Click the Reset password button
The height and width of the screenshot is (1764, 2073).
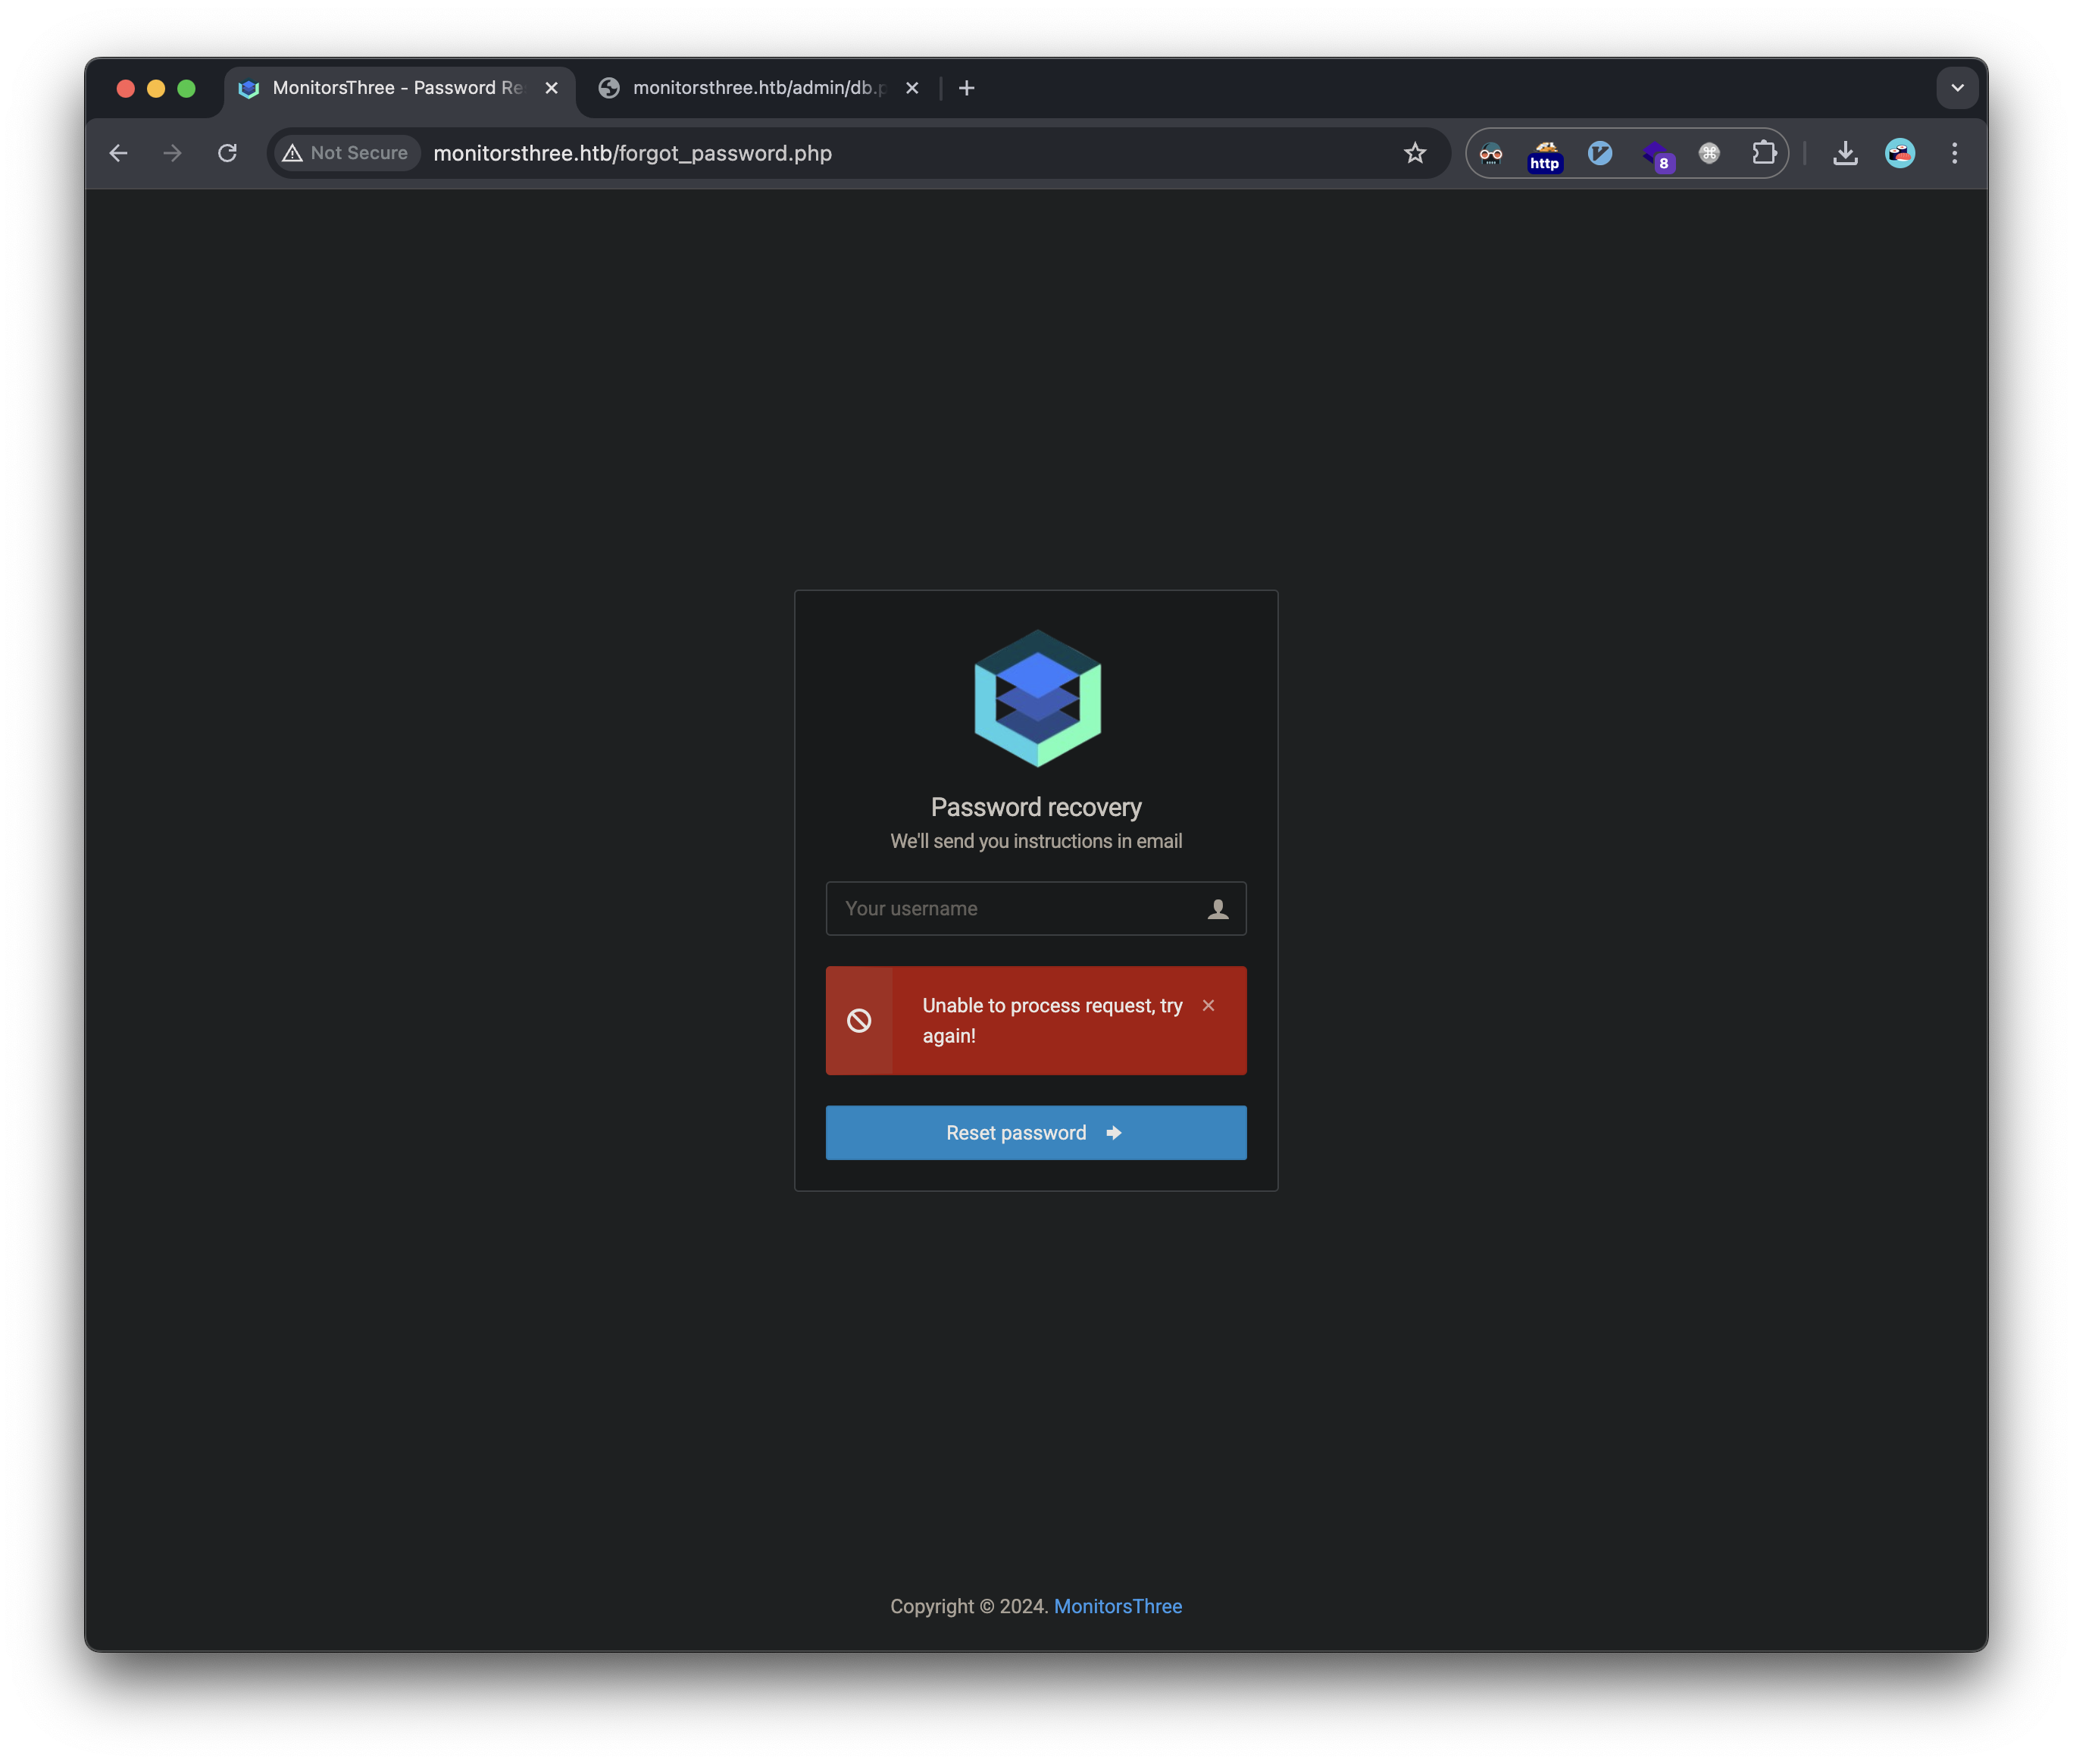click(1035, 1132)
